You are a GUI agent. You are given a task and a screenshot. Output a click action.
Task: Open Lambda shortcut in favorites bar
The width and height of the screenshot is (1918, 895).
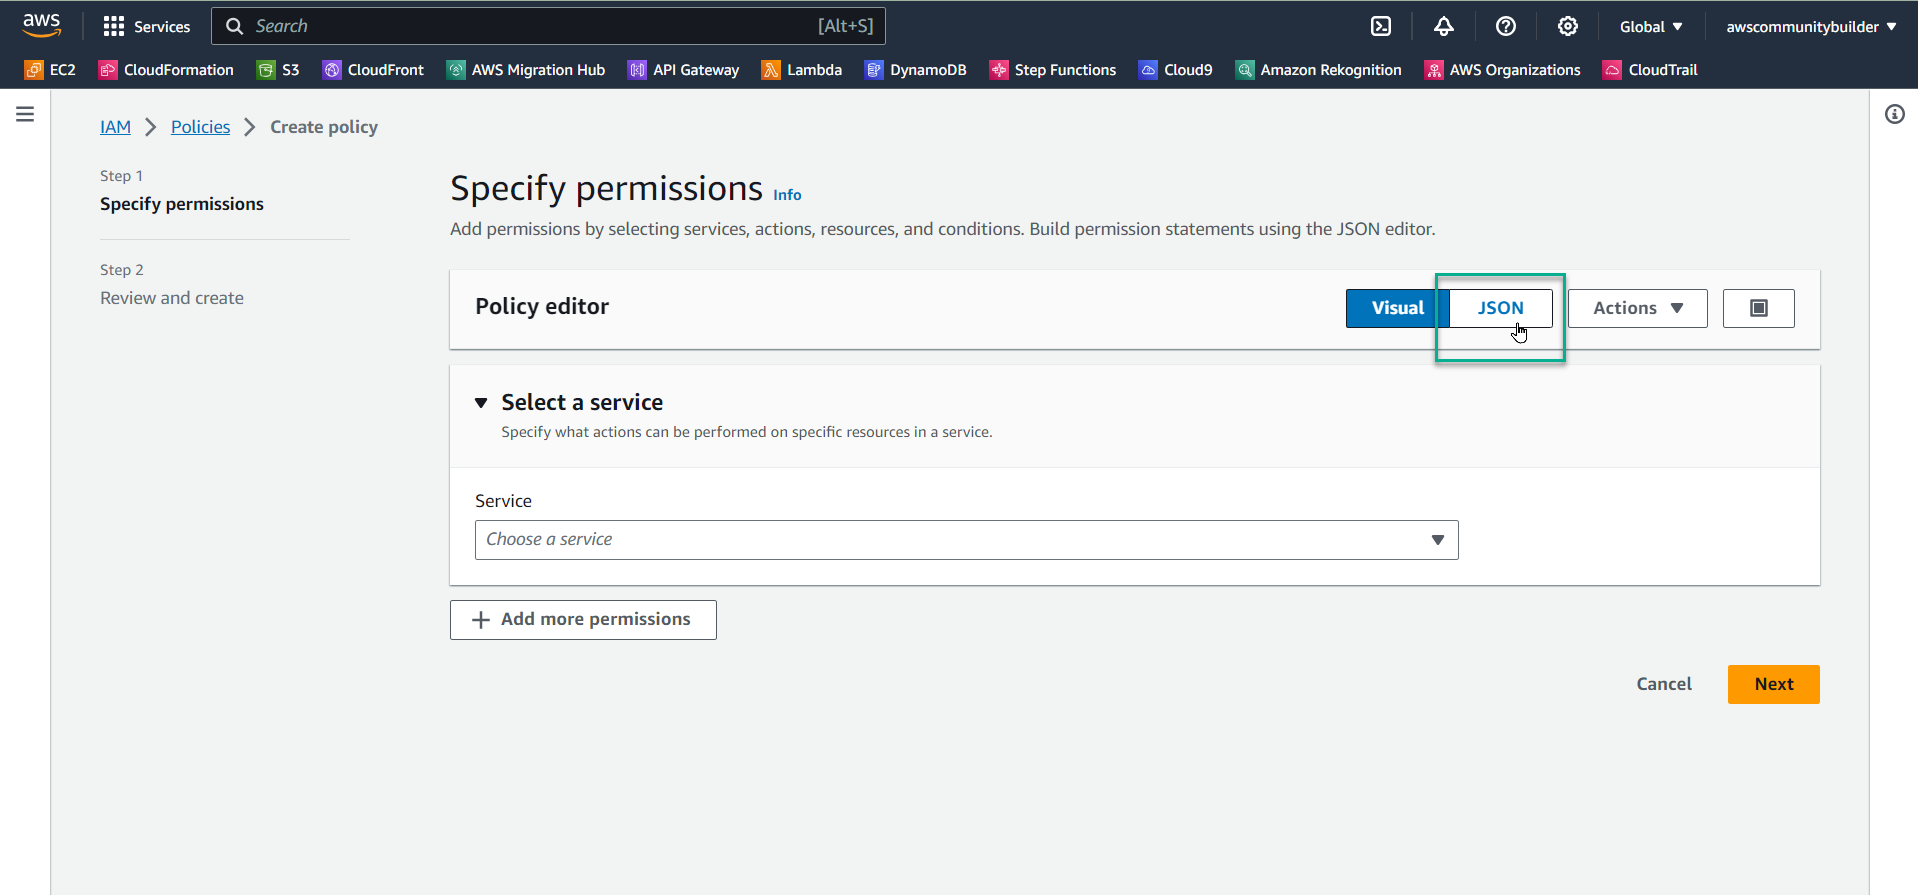pyautogui.click(x=802, y=70)
